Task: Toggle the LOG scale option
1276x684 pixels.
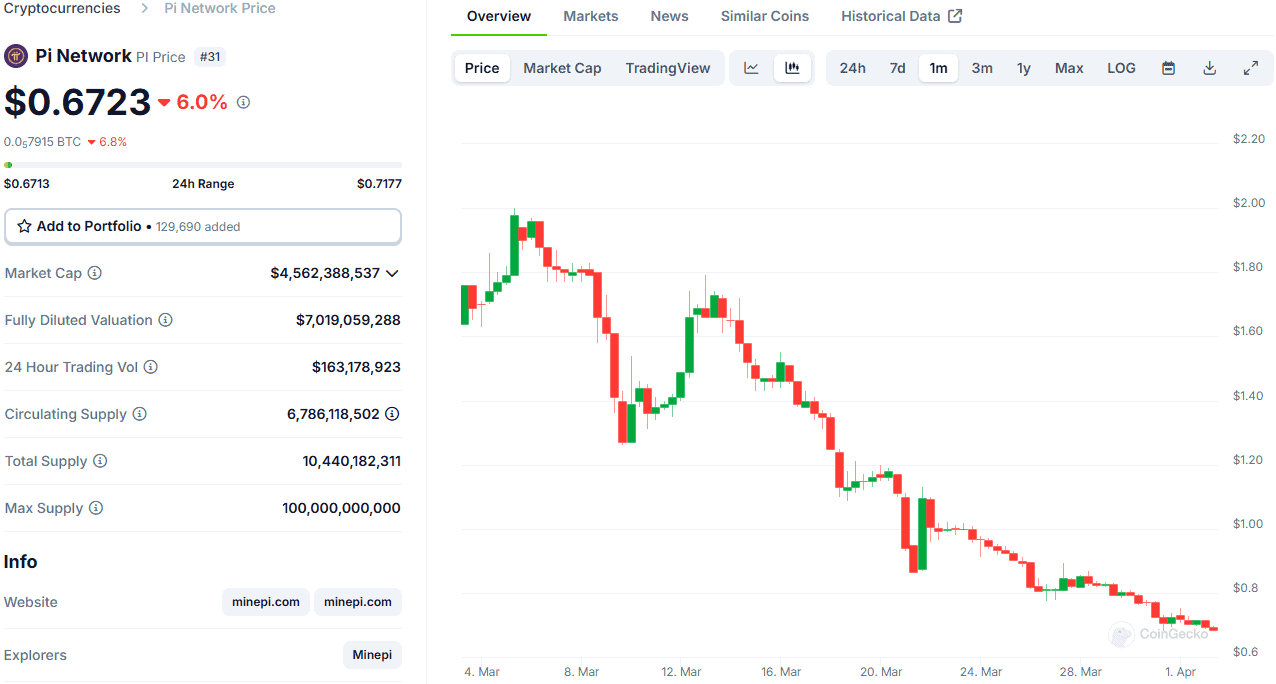Action: pos(1121,68)
